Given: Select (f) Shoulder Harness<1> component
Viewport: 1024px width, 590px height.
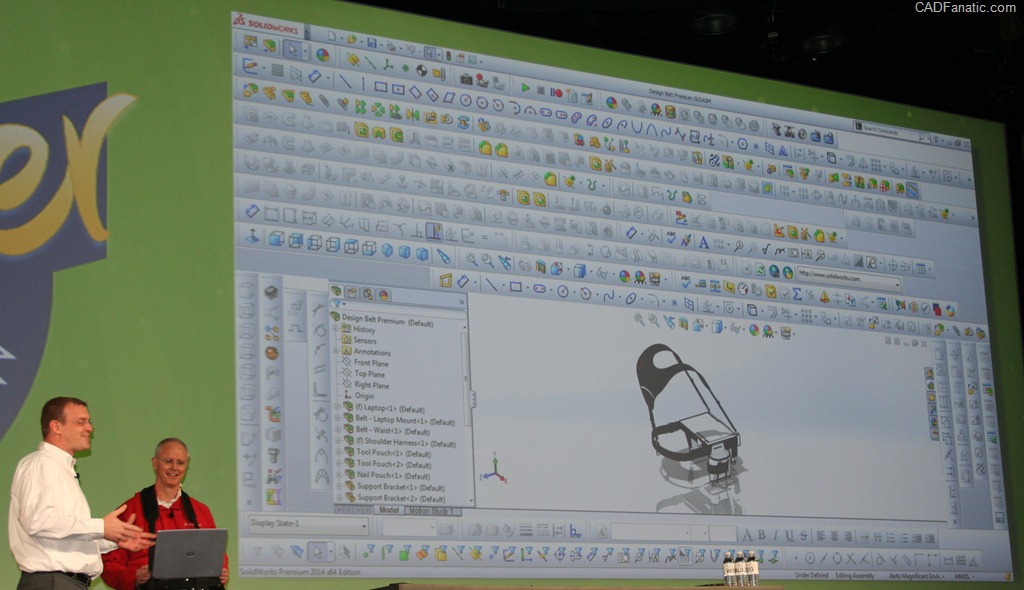Looking at the screenshot, I should point(406,442).
